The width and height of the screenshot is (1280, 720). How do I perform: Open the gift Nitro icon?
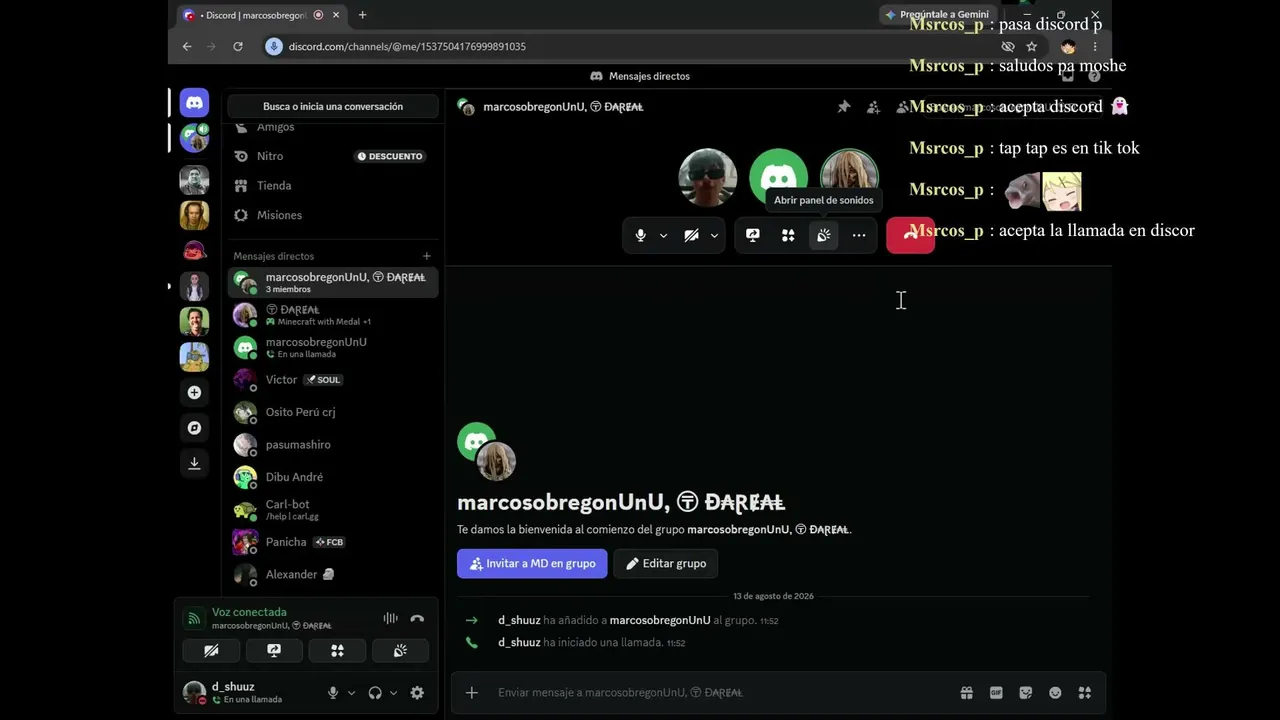point(967,693)
